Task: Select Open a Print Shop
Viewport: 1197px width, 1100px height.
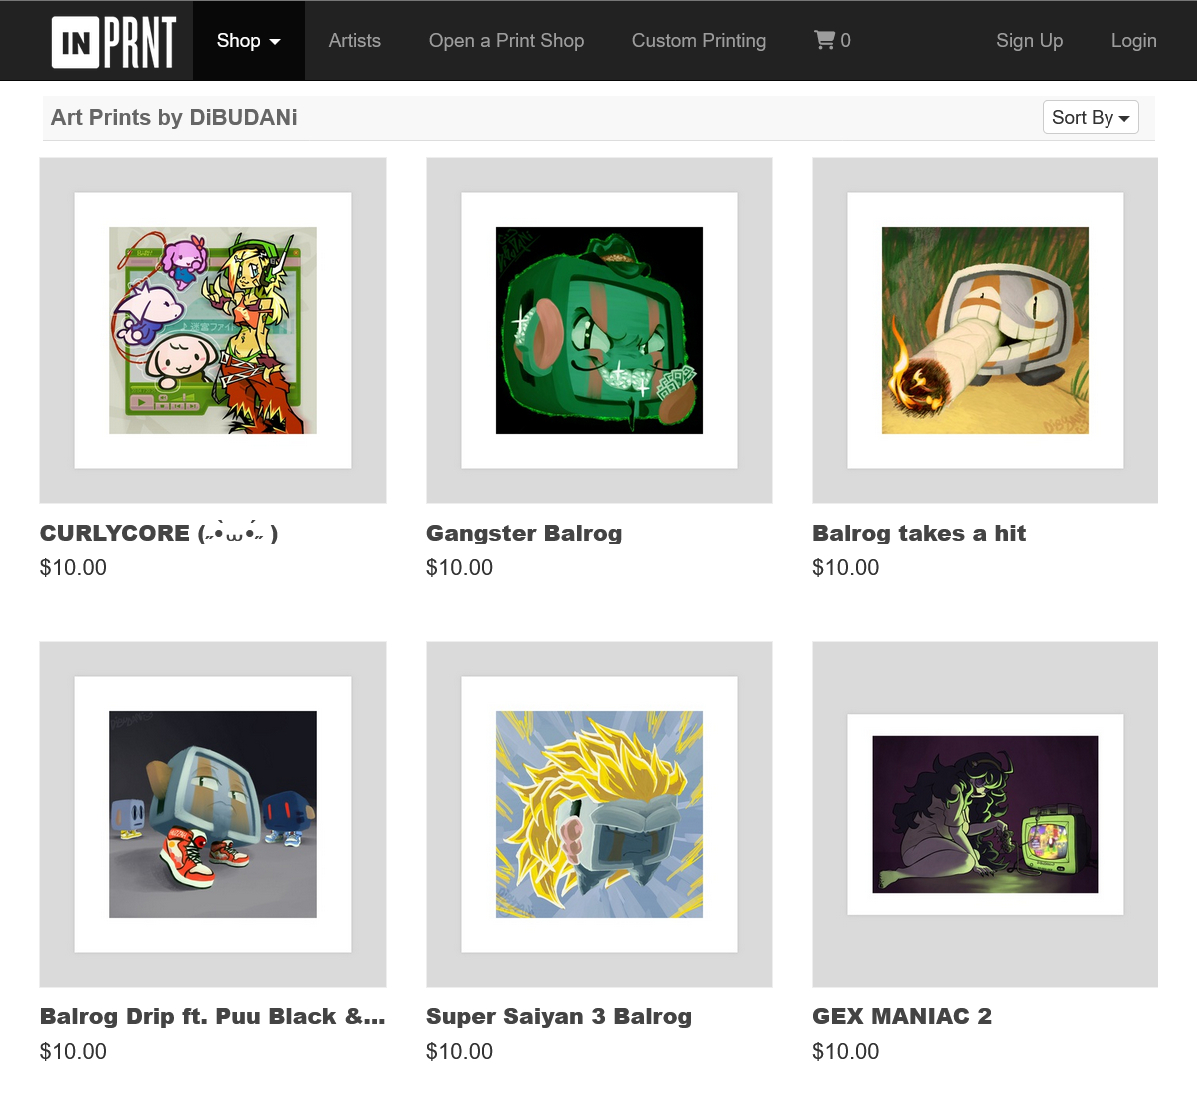Action: (506, 40)
